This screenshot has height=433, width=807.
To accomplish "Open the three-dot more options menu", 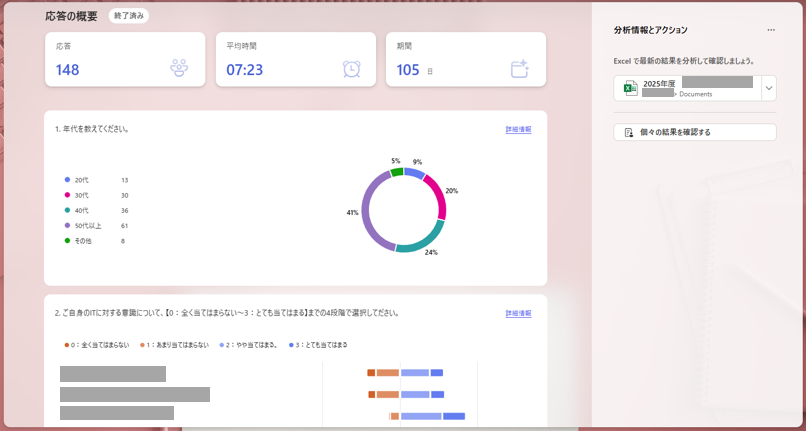I will [x=771, y=31].
